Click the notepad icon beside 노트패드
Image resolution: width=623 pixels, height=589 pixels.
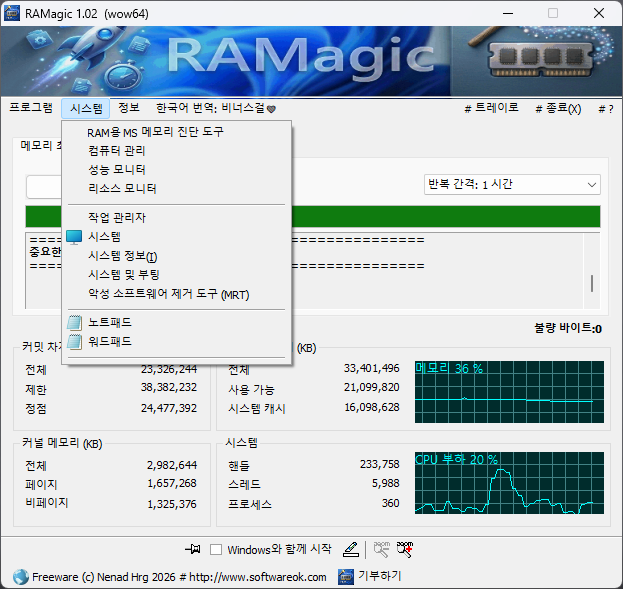[74, 322]
